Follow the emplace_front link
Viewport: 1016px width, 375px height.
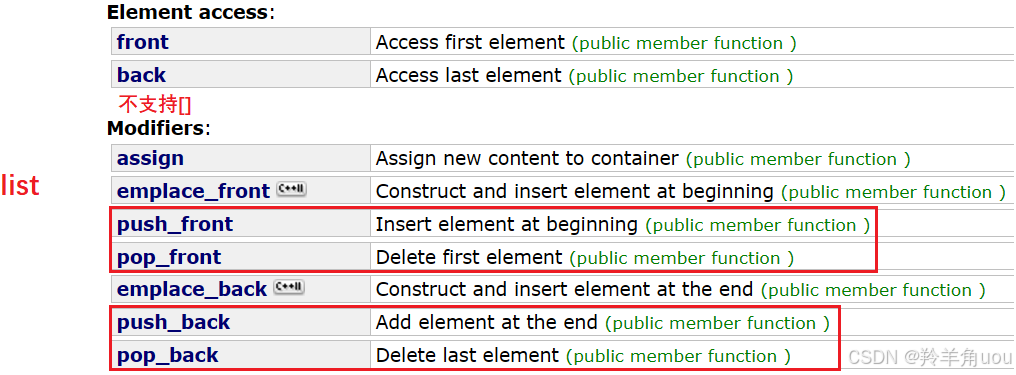(193, 192)
